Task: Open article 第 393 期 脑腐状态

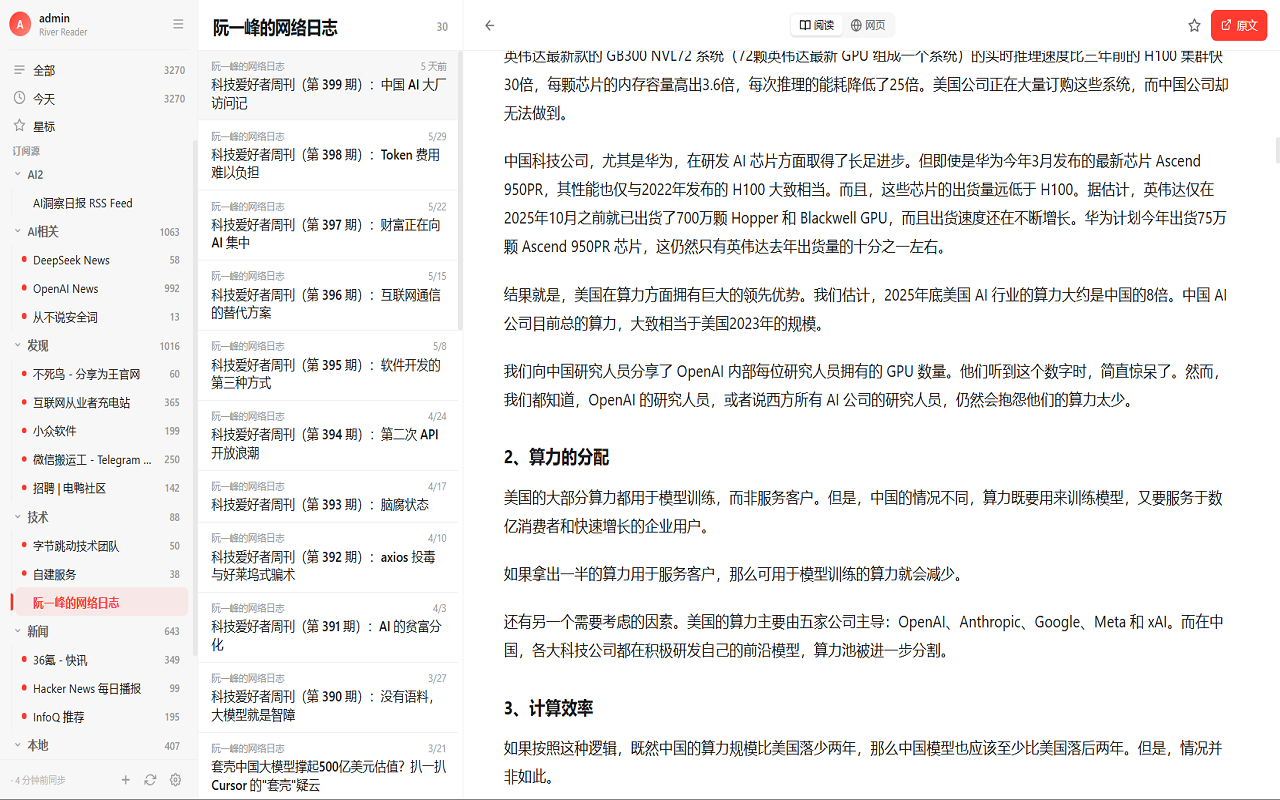Action: pyautogui.click(x=328, y=496)
